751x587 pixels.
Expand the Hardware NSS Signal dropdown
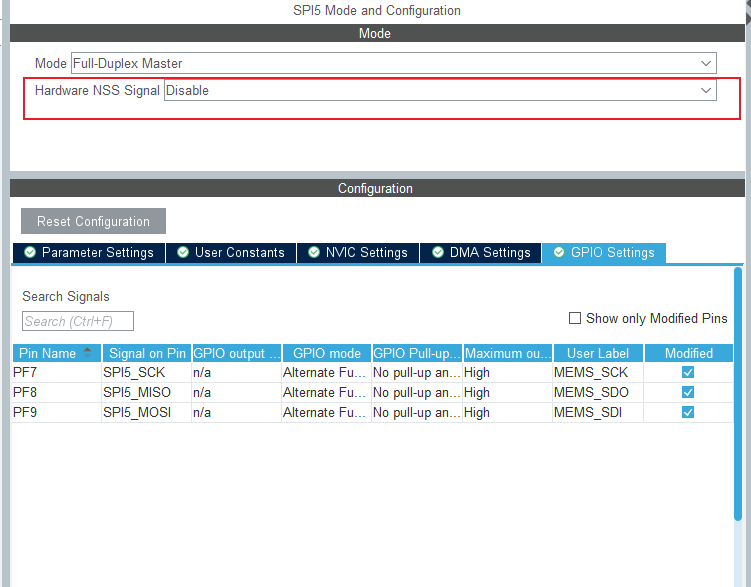point(440,90)
